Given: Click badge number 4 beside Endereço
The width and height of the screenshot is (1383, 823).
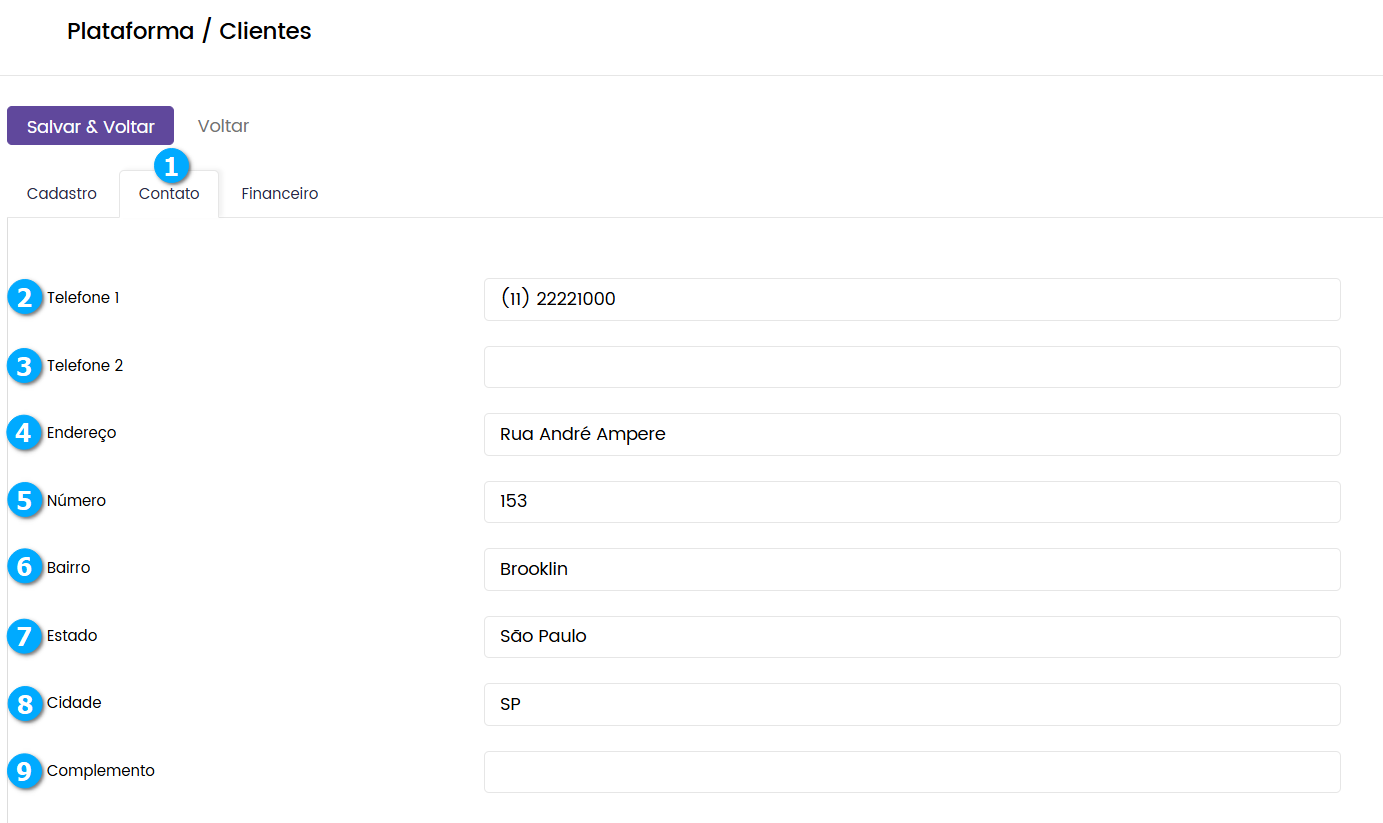Looking at the screenshot, I should [25, 433].
